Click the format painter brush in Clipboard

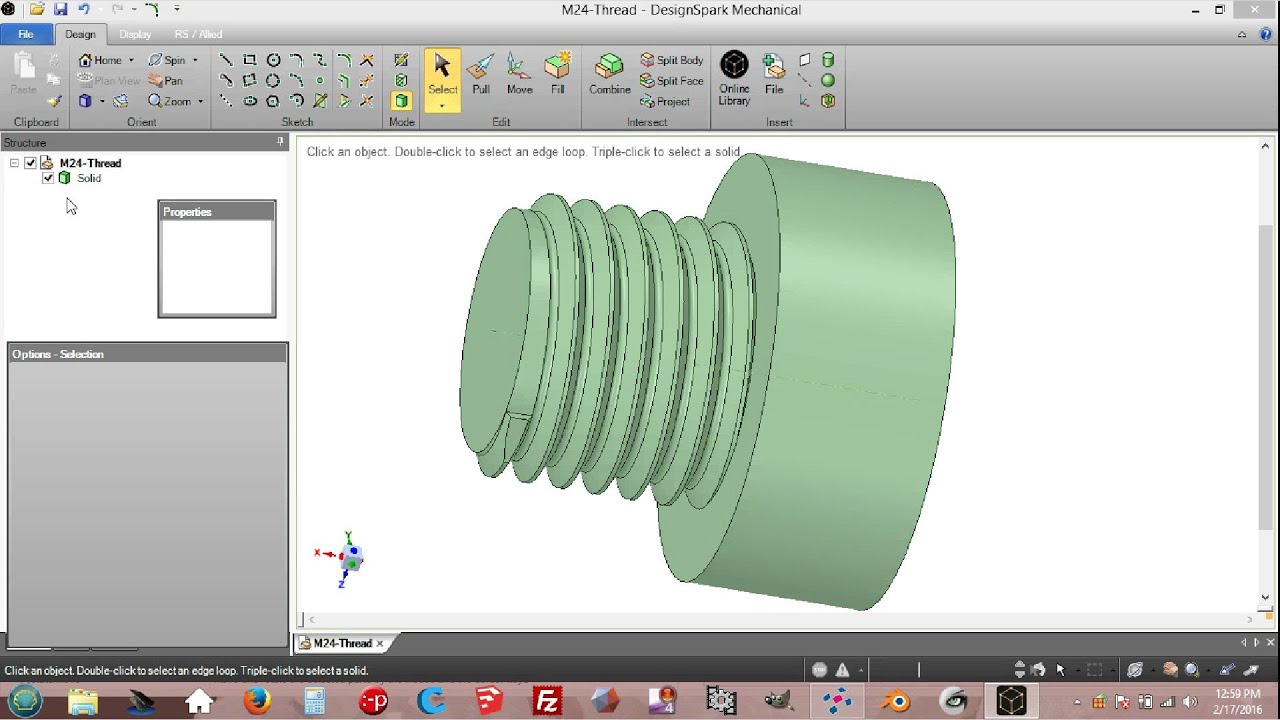[x=54, y=101]
